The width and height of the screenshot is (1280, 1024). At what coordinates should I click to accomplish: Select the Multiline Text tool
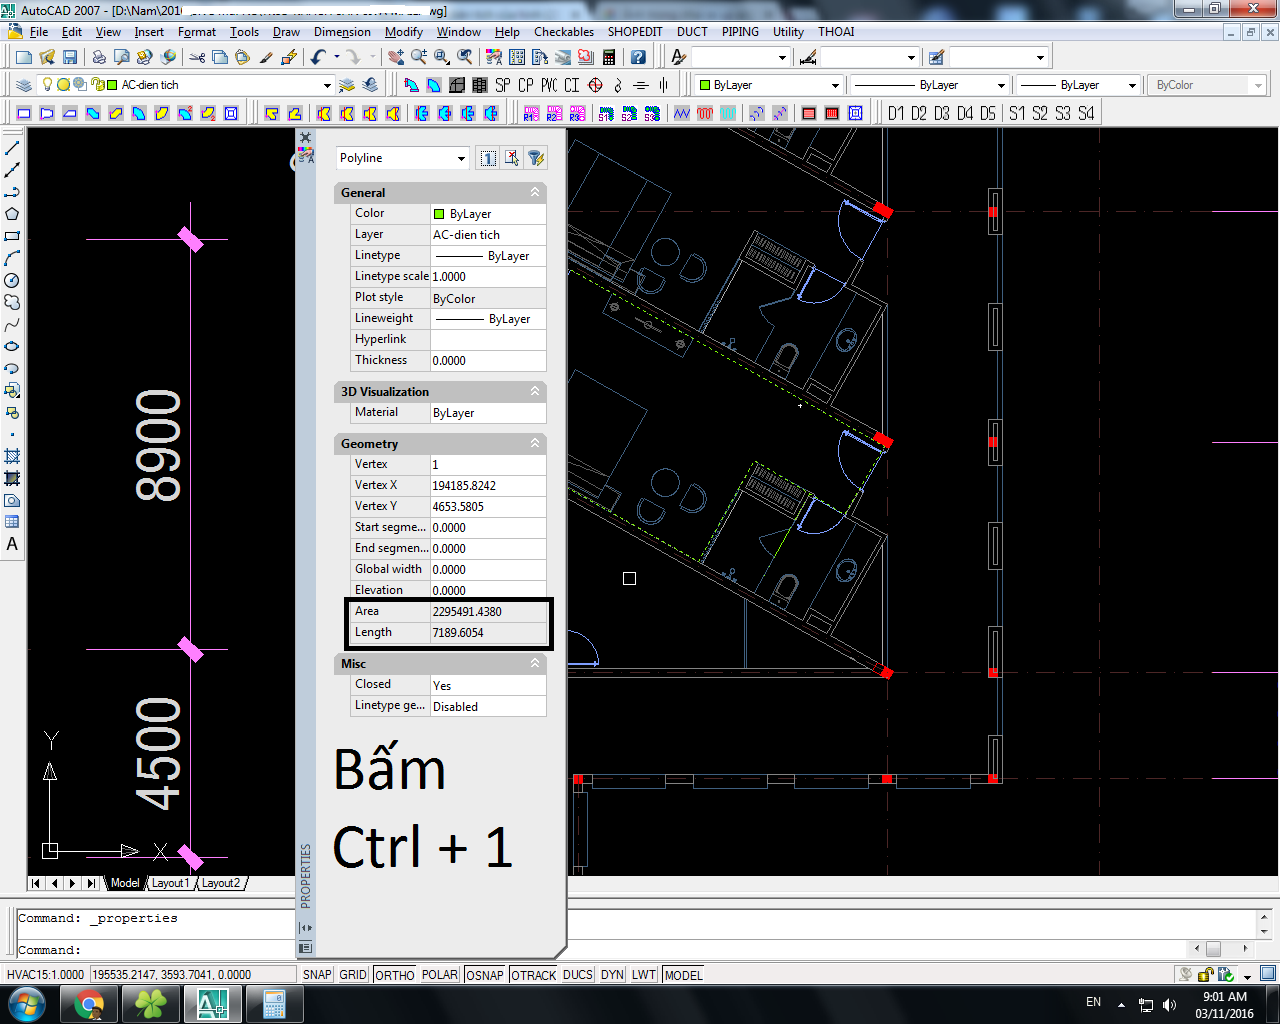pyautogui.click(x=12, y=544)
